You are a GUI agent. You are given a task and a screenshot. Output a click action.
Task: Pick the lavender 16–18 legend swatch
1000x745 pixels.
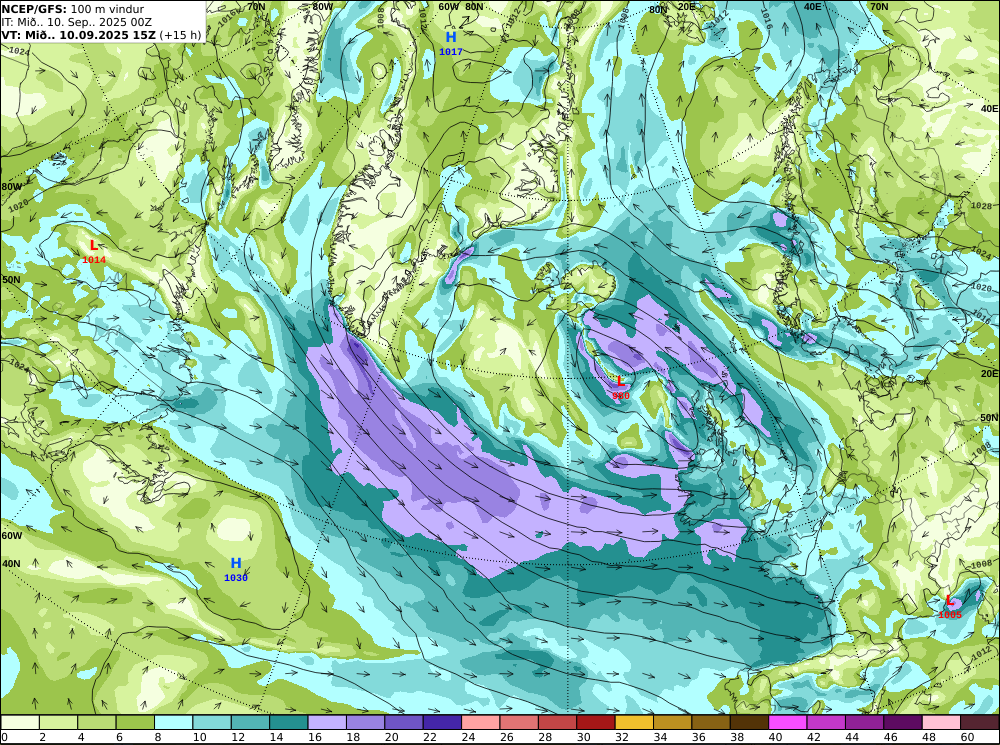(327, 722)
